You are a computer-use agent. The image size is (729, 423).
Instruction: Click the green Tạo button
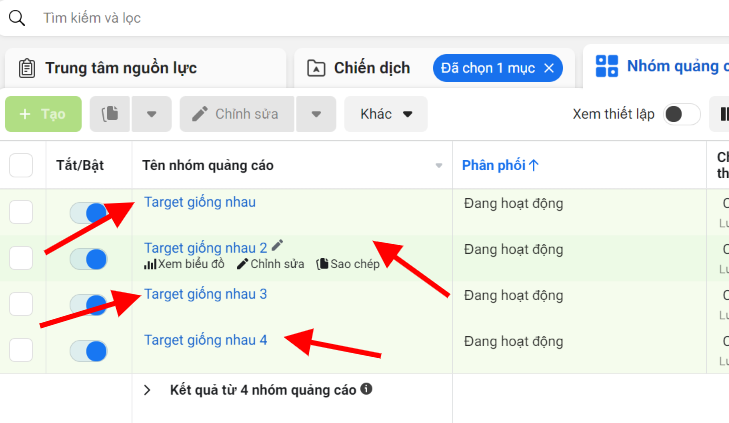pyautogui.click(x=43, y=114)
